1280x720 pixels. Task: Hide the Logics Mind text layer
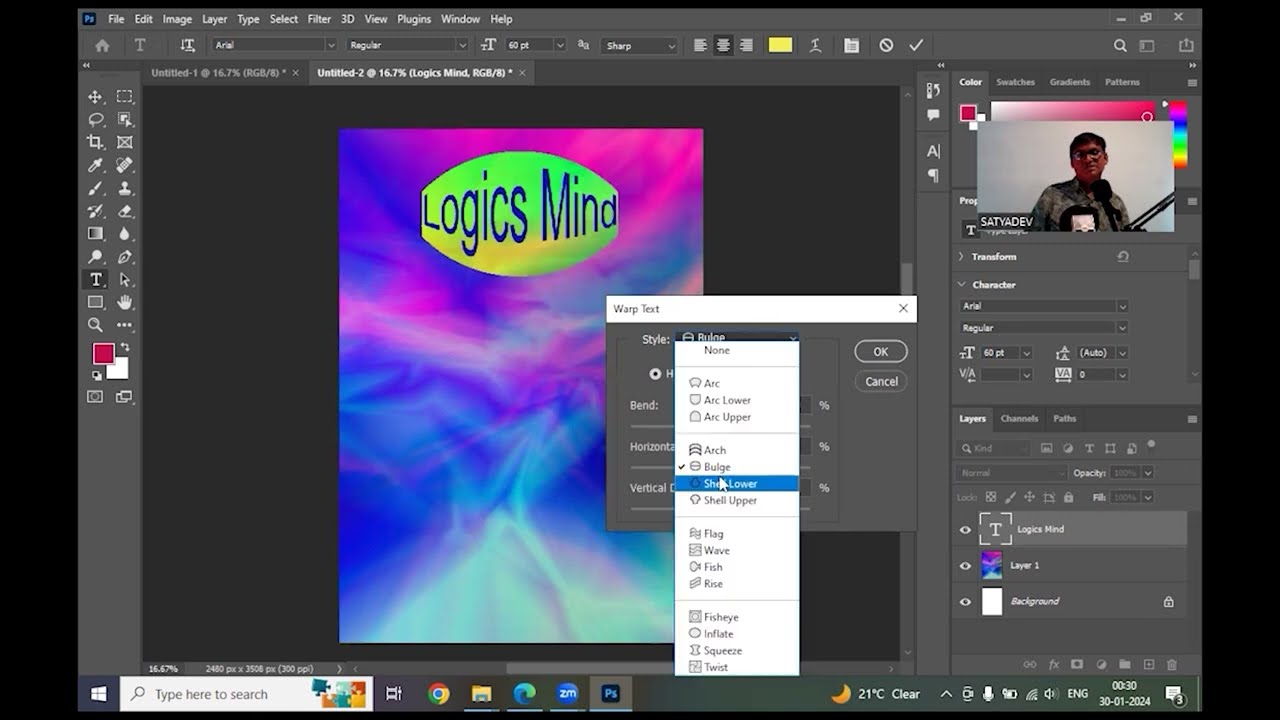(965, 530)
